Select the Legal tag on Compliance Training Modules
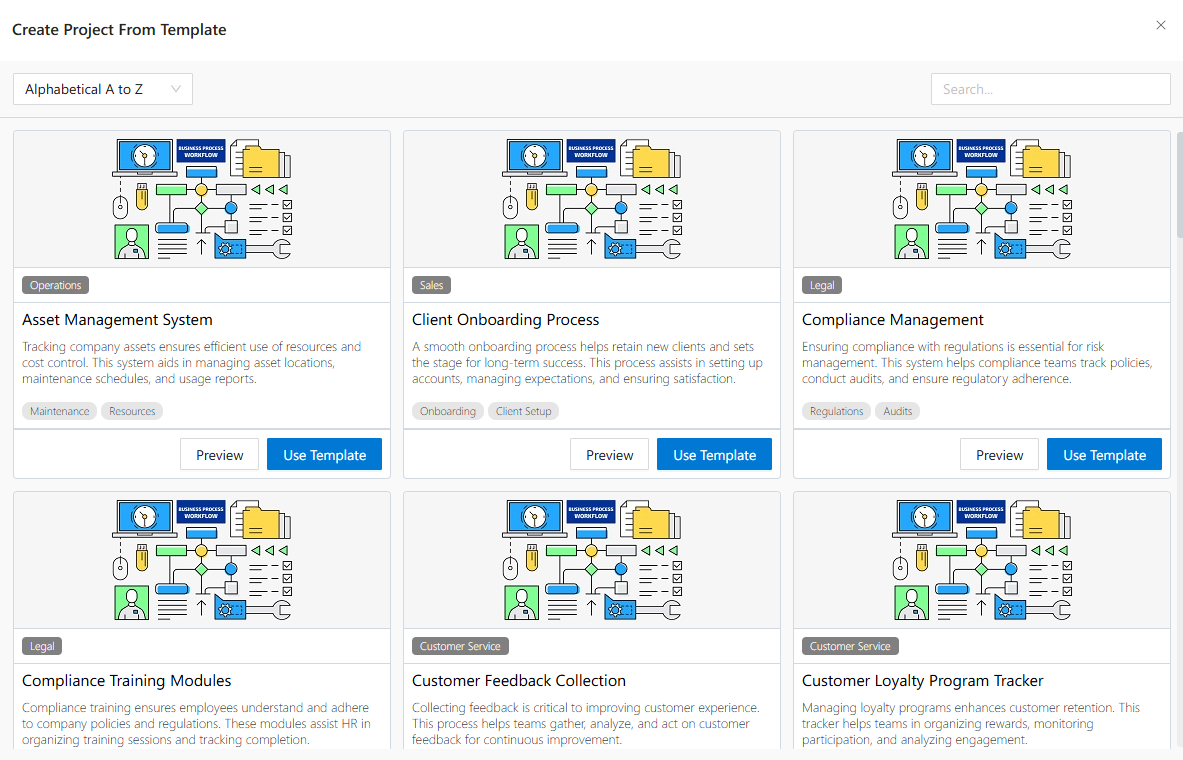This screenshot has width=1183, height=760. [42, 646]
